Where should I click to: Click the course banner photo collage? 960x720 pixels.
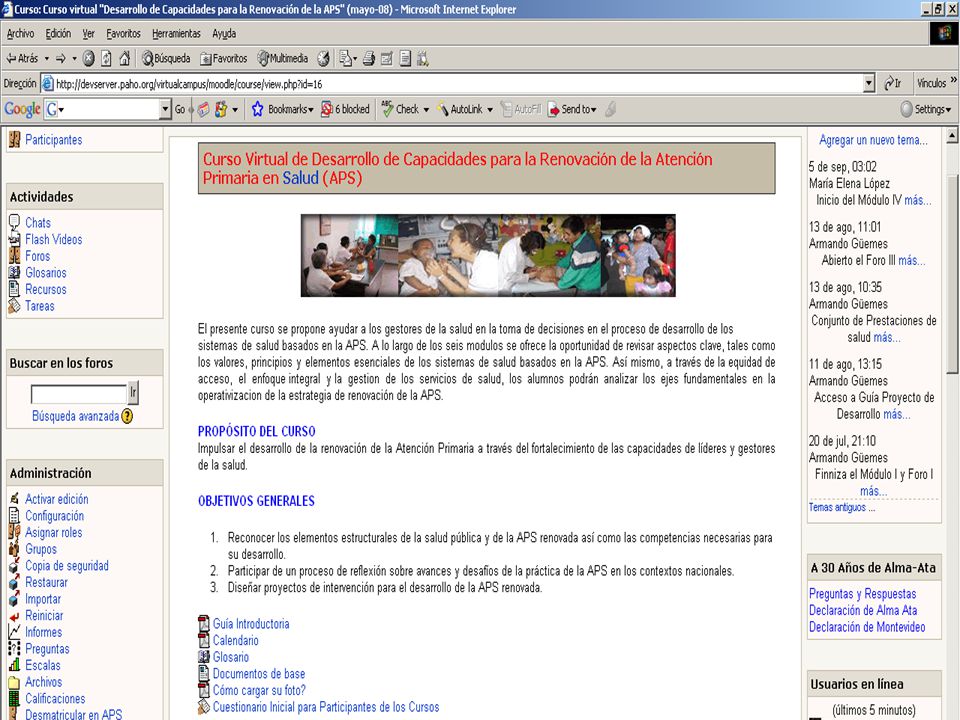click(488, 255)
